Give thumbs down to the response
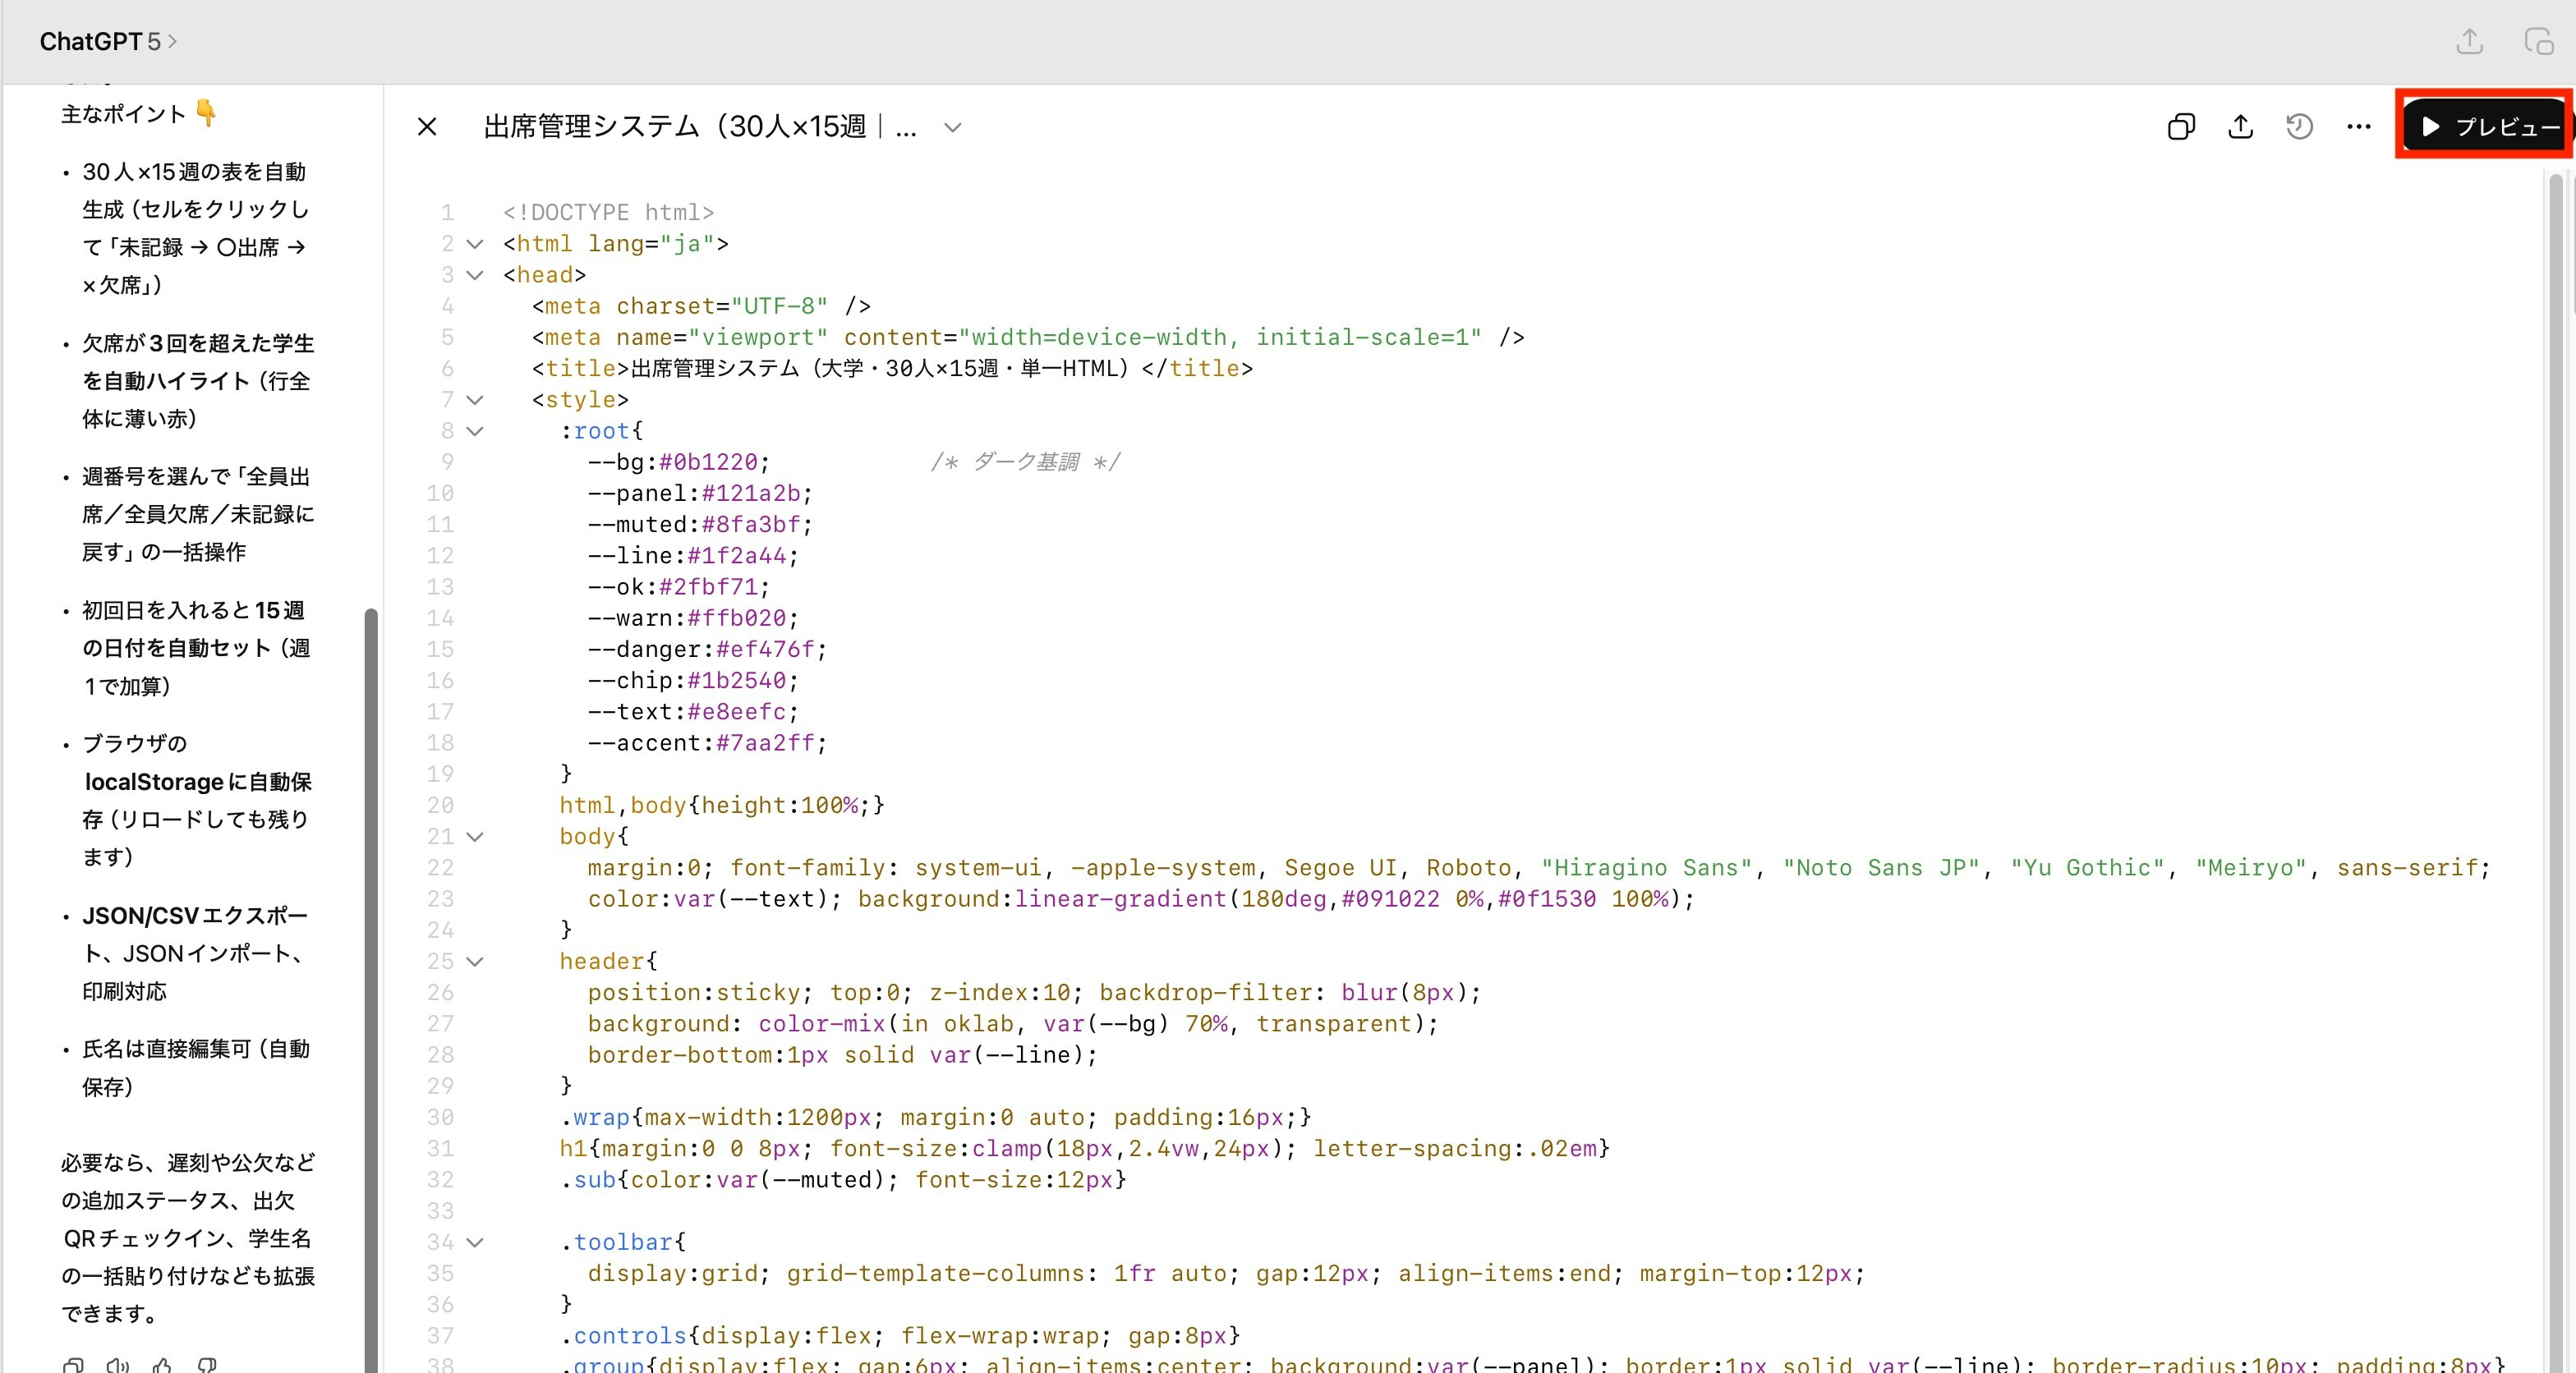This screenshot has width=2576, height=1373. (x=208, y=1365)
